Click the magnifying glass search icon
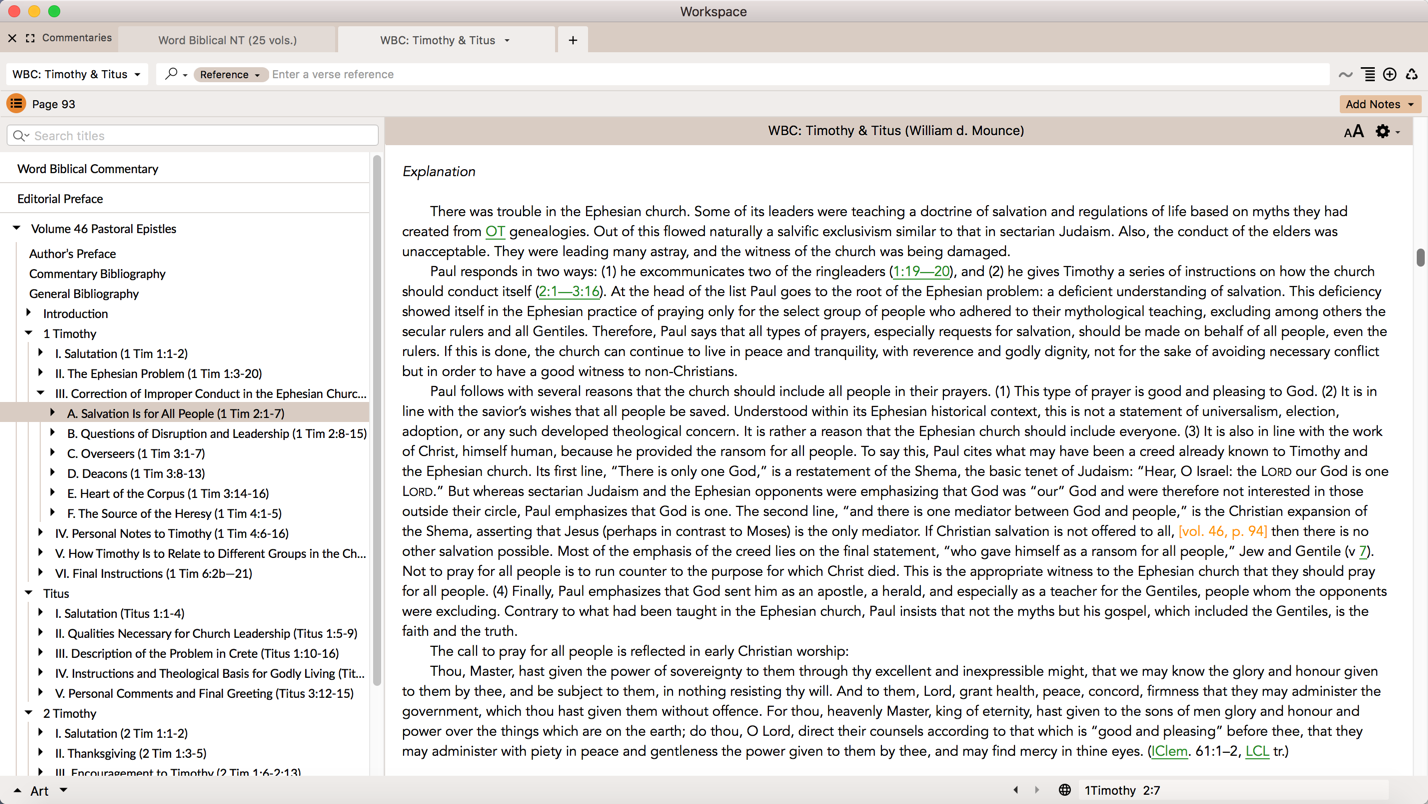This screenshot has height=804, width=1428. (x=171, y=74)
